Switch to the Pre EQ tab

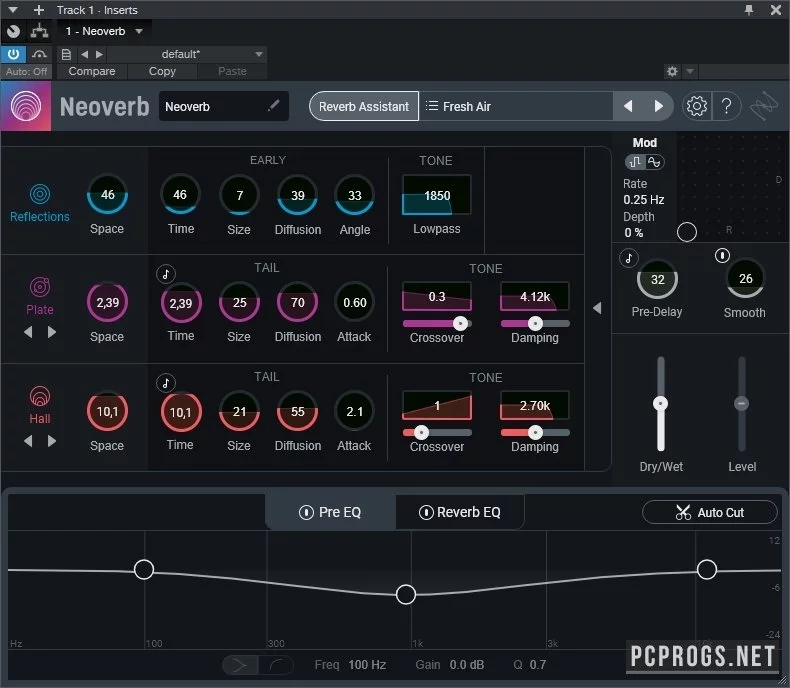pos(330,512)
